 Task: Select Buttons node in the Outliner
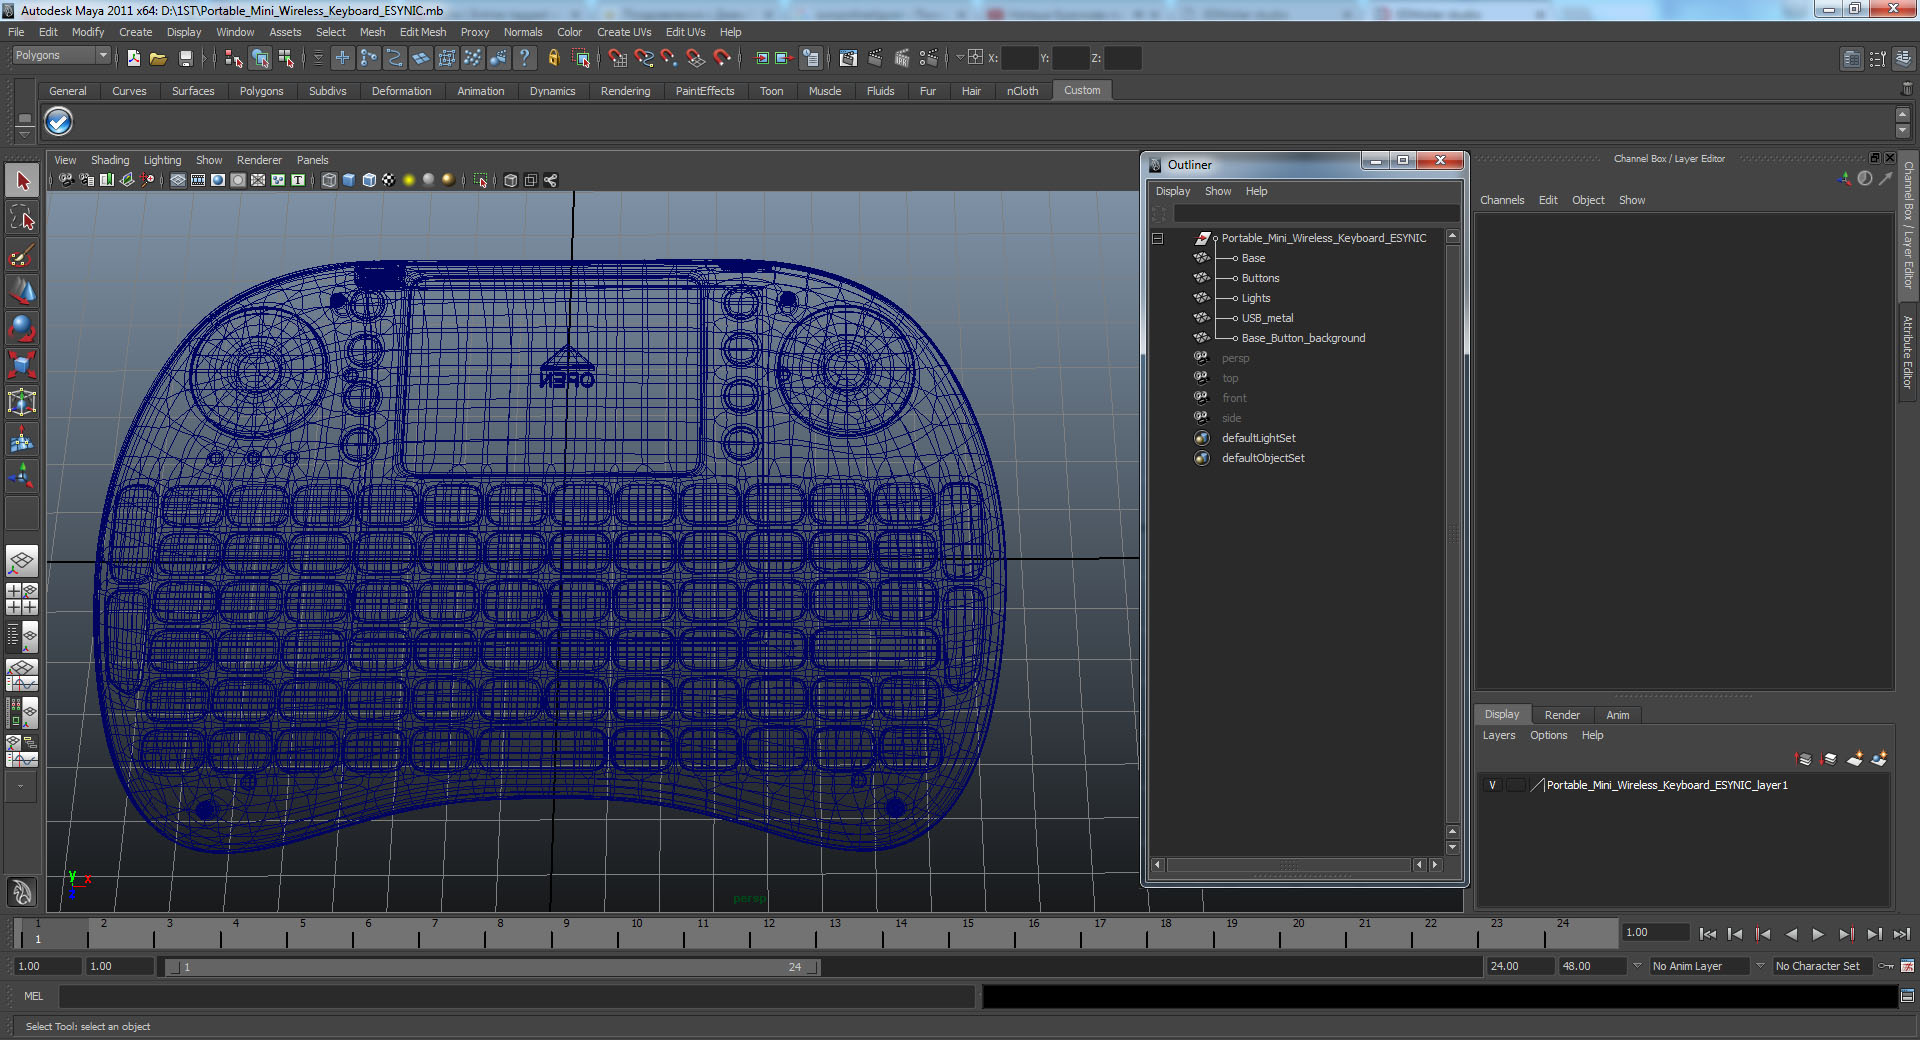click(1260, 278)
